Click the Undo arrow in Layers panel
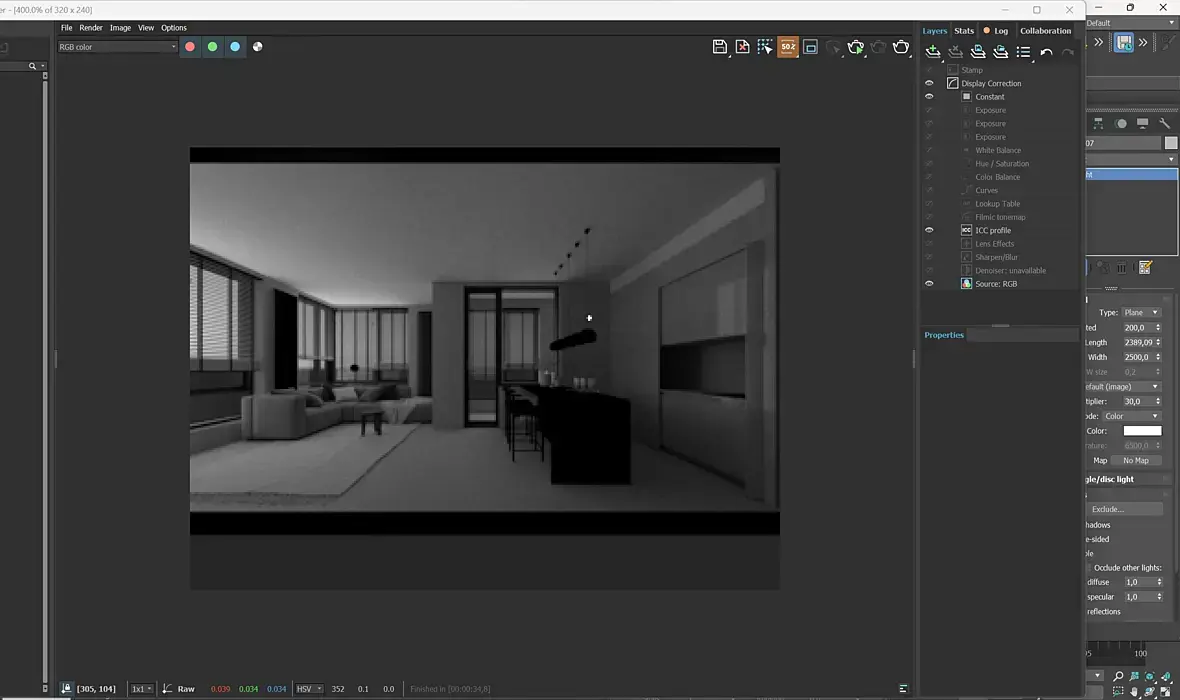 1046,52
